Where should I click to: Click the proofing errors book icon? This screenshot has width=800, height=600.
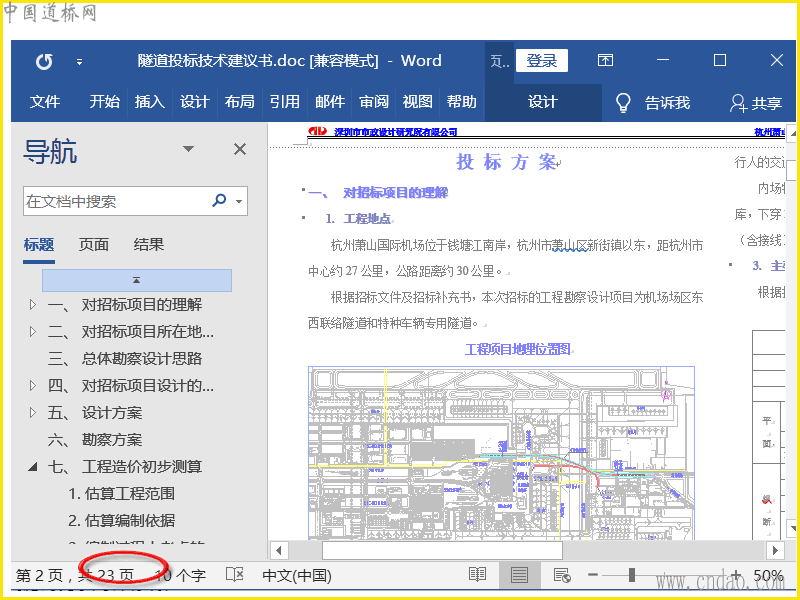click(x=235, y=575)
